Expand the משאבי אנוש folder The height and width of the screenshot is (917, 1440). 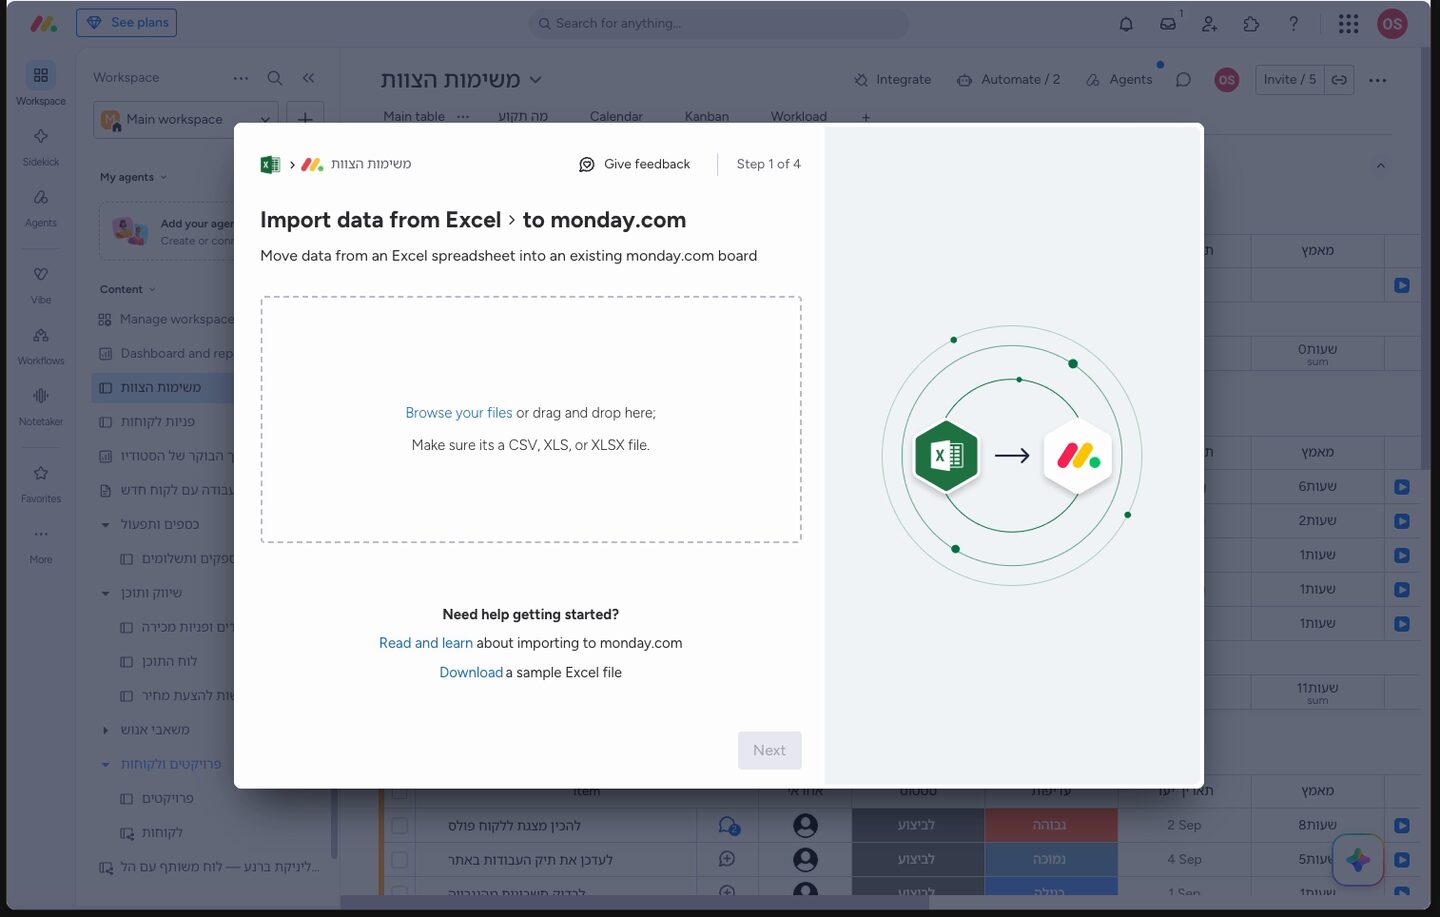pyautogui.click(x=106, y=730)
